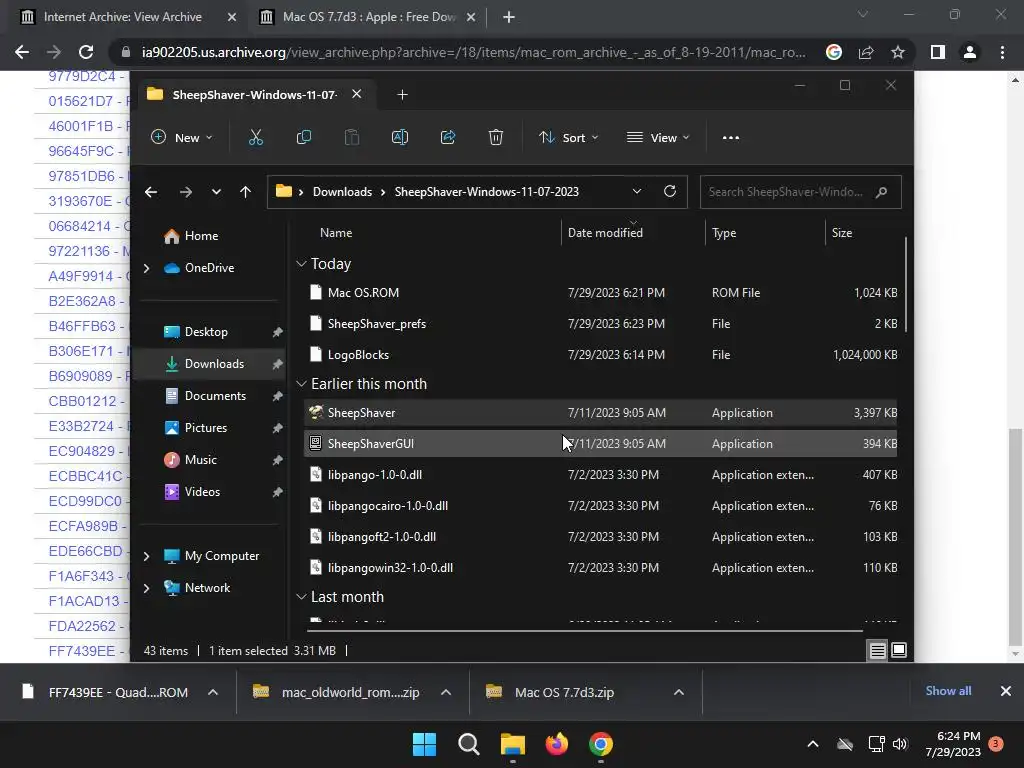Image resolution: width=1024 pixels, height=768 pixels.
Task: Close the Chrome downloads bar
Action: pyautogui.click(x=1006, y=691)
